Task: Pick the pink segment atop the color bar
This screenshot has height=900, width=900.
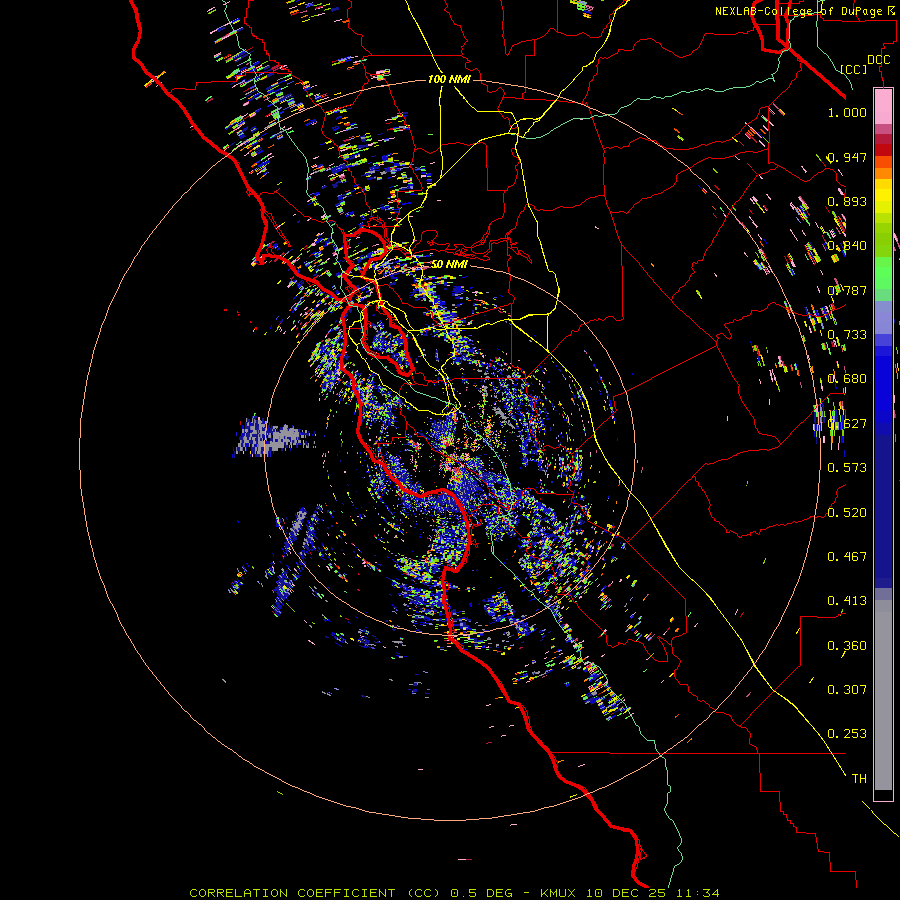Action: click(x=883, y=107)
